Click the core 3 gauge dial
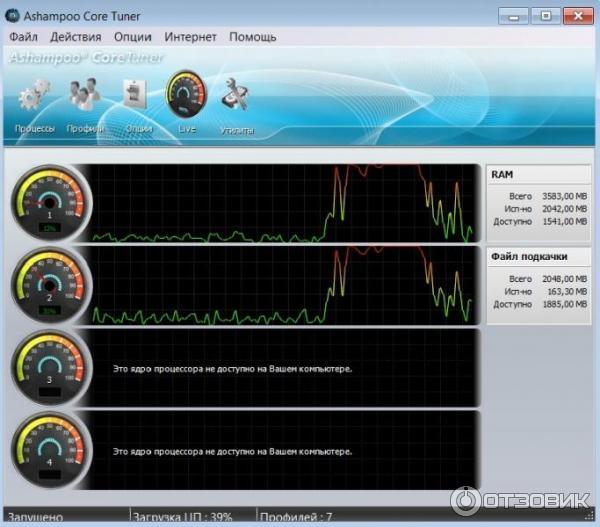 click(50, 368)
